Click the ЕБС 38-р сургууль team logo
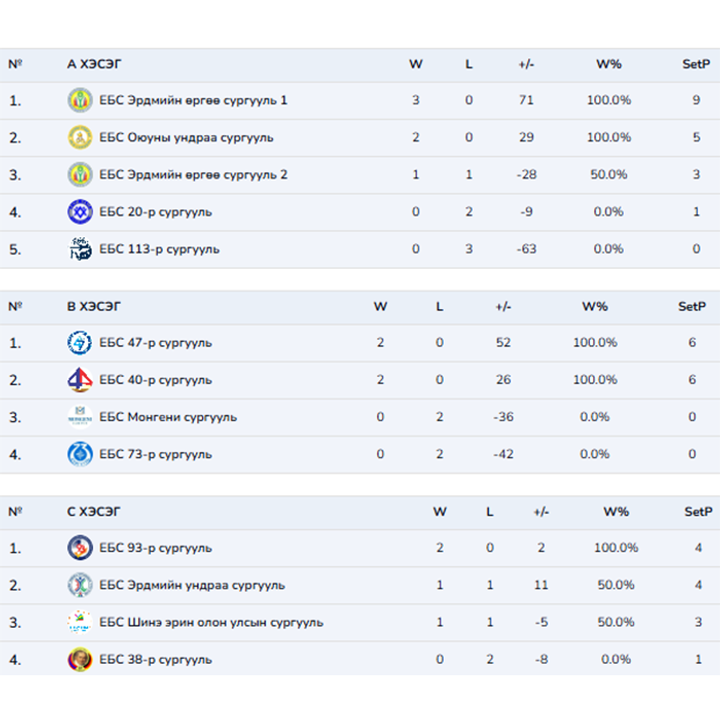The height and width of the screenshot is (720, 720). pyautogui.click(x=80, y=659)
